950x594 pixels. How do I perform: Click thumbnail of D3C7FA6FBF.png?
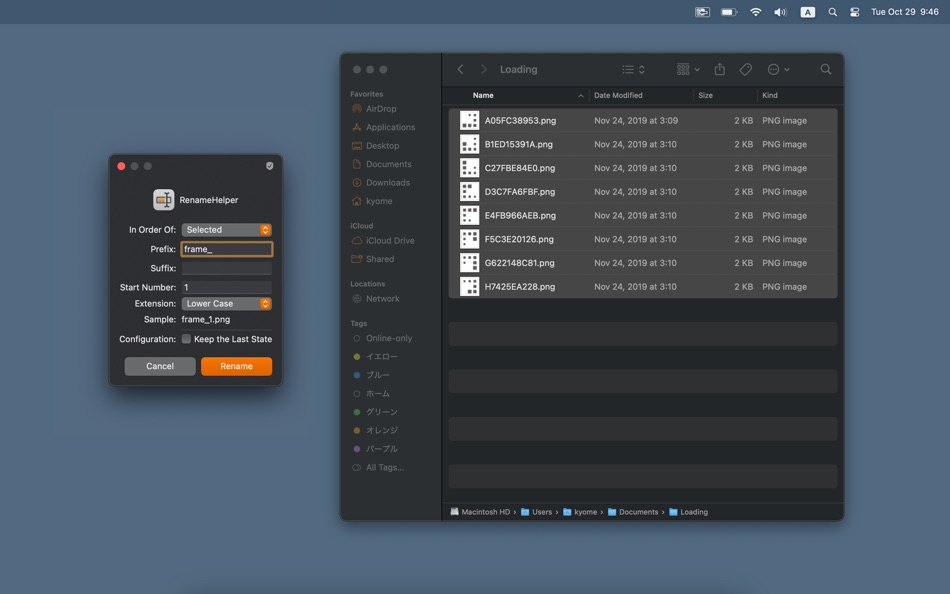pyautogui.click(x=470, y=192)
